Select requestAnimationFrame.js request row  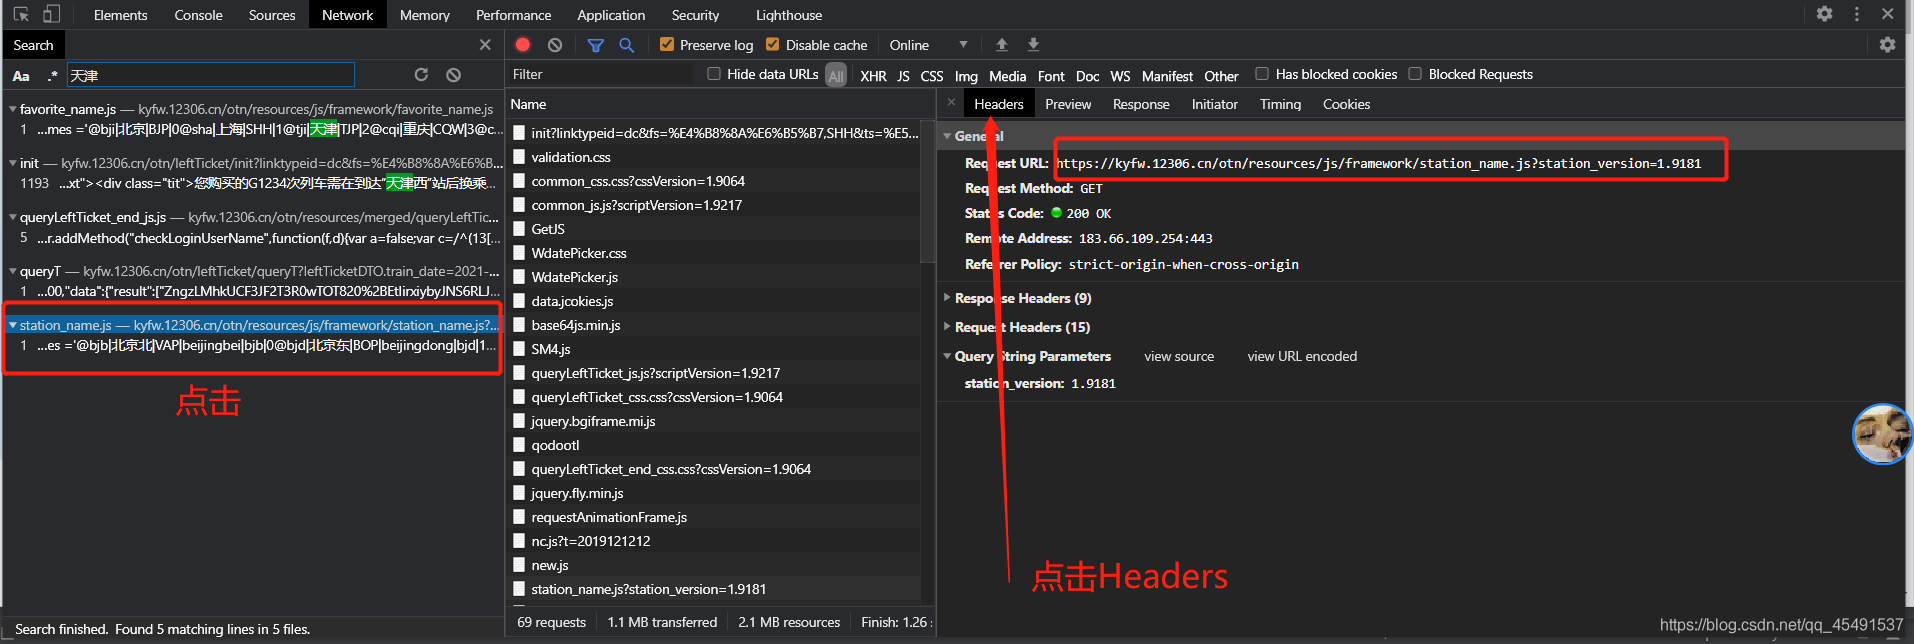tap(714, 517)
